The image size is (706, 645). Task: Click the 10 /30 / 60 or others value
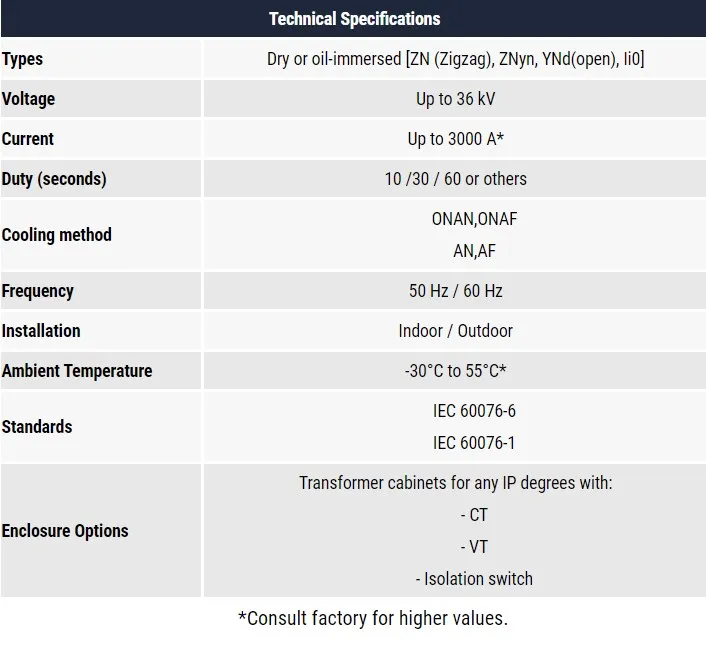pos(455,179)
